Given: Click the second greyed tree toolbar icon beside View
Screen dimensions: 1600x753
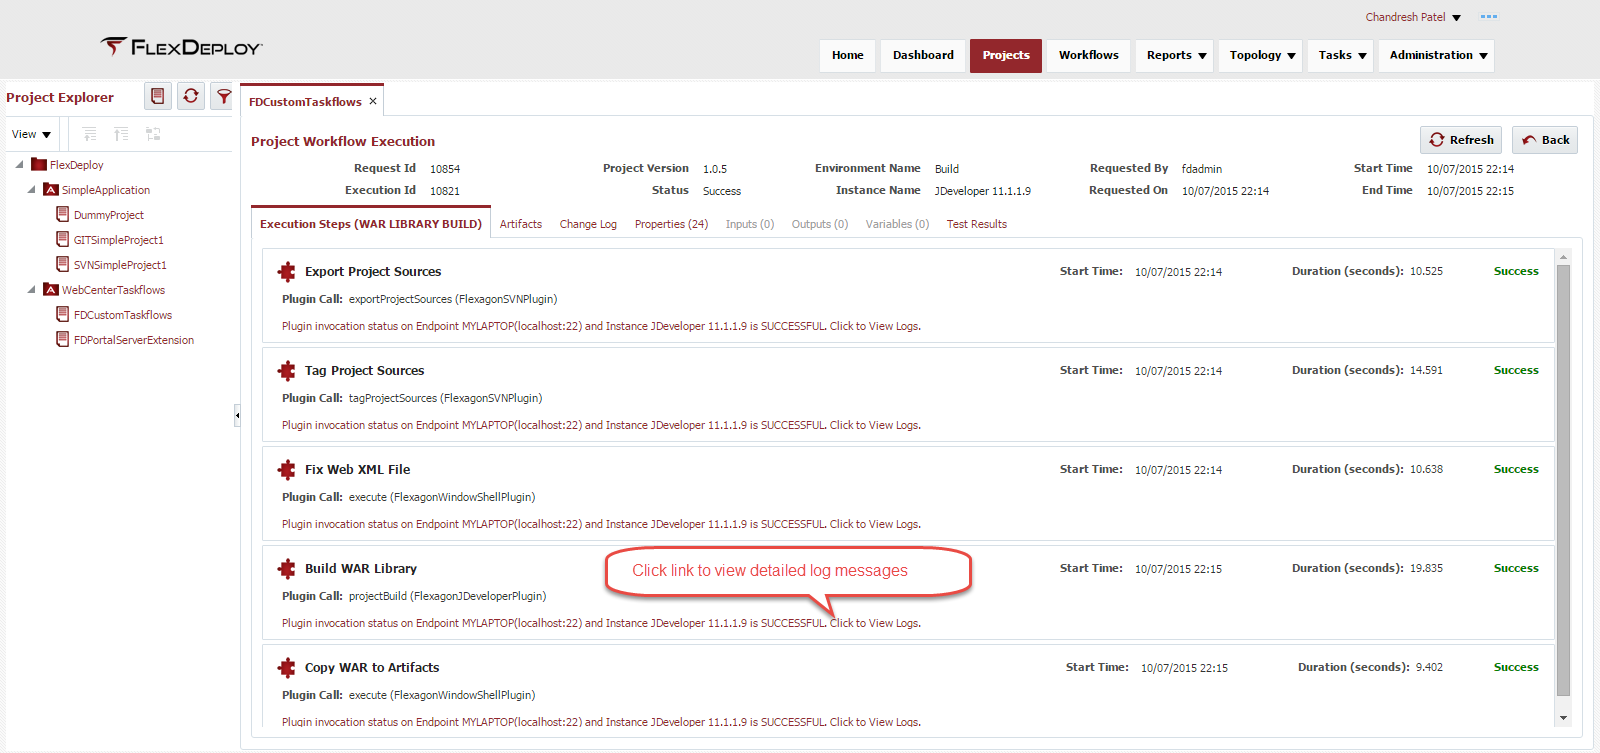Looking at the screenshot, I should tap(121, 134).
